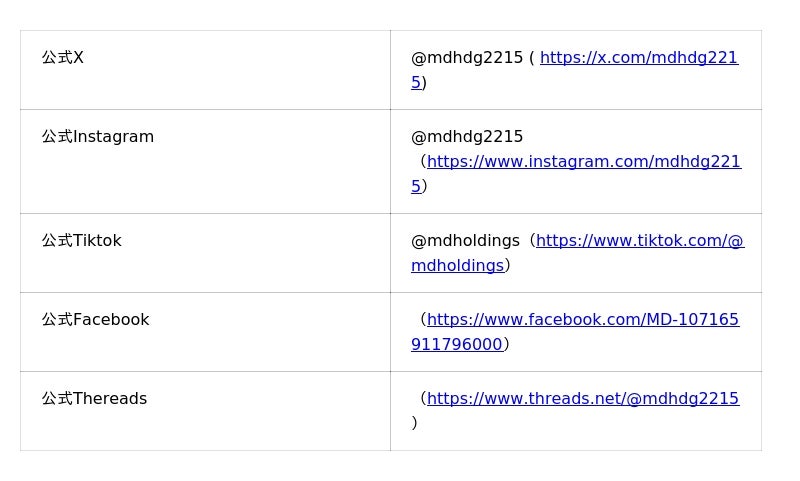Viewport: 800px width, 481px height.
Task: Click the wrapped '911796000' part of the Facebook link
Action: tap(456, 345)
